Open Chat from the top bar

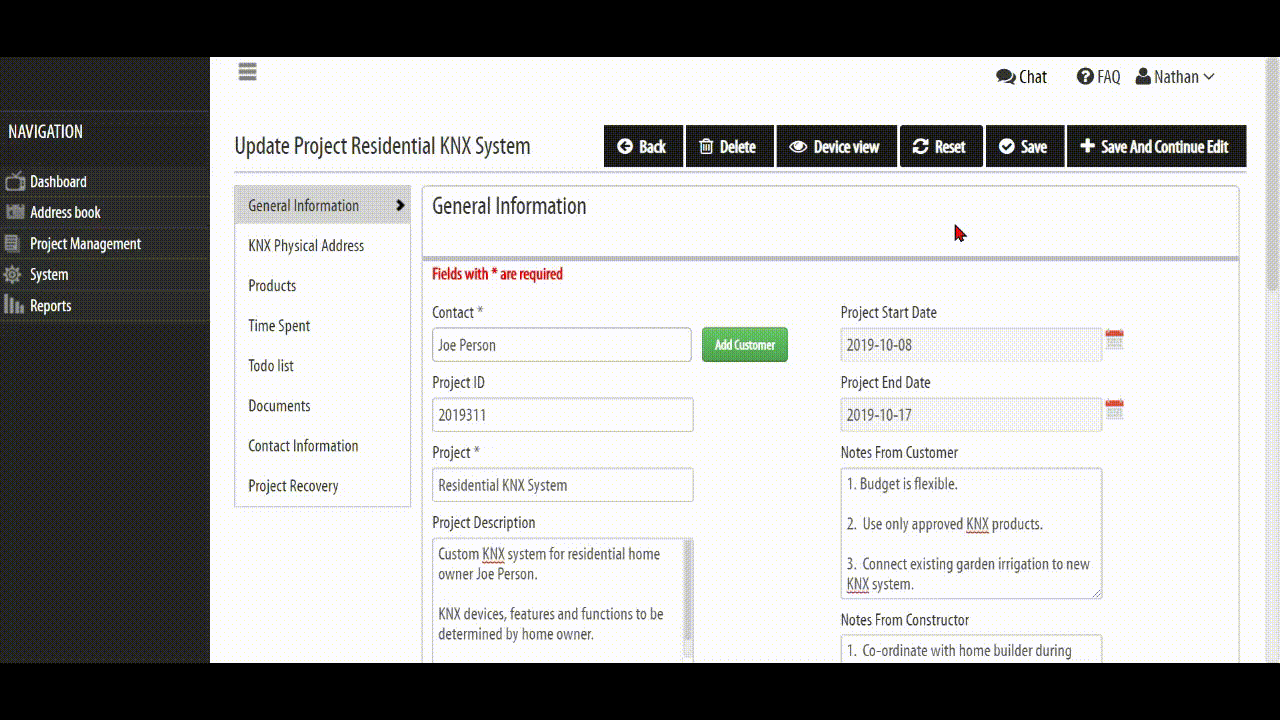pos(1021,77)
